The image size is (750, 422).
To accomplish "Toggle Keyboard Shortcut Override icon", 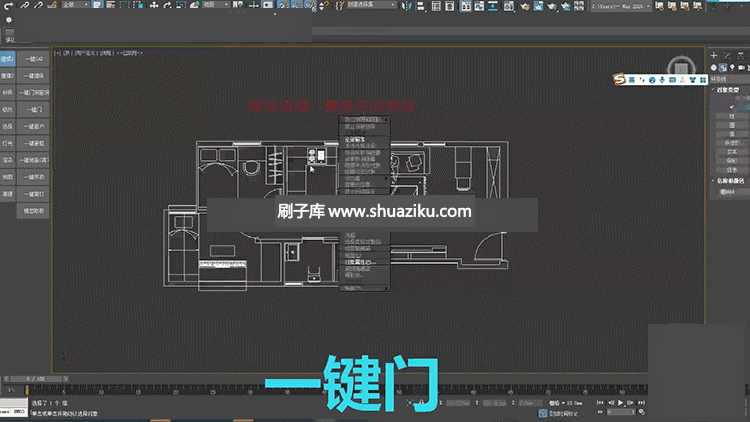I will pyautogui.click(x=268, y=5).
